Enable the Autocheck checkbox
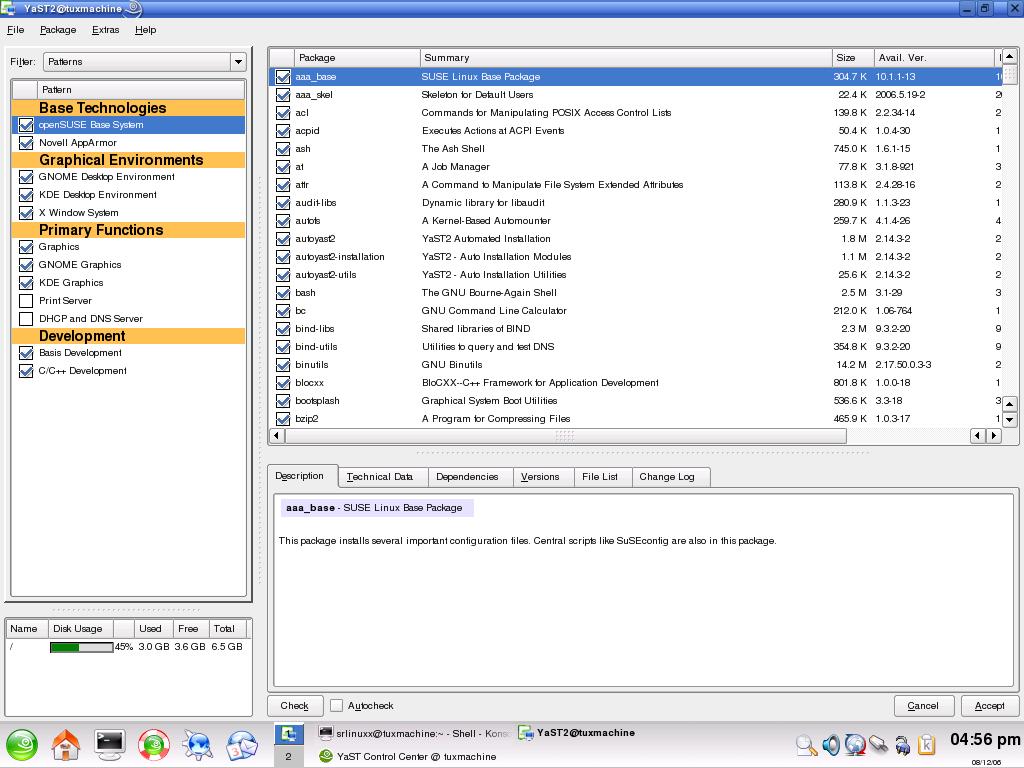Viewport: 1024px width, 768px height. coord(336,705)
